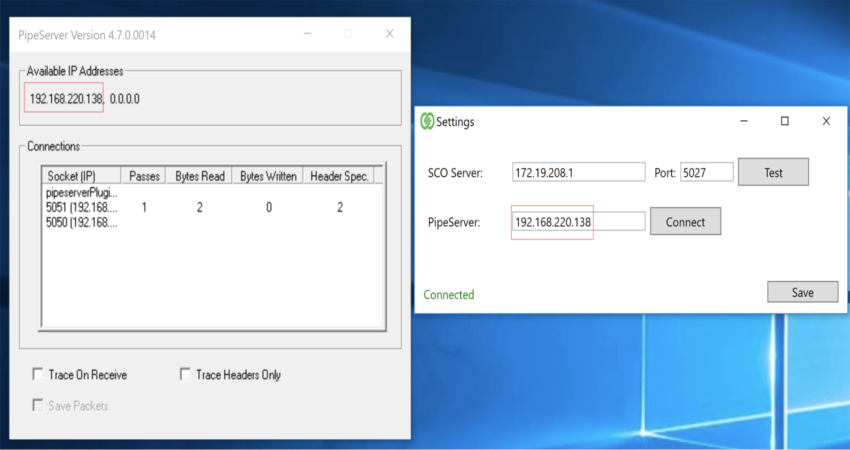Viewport: 850px width, 450px height.
Task: Save the settings with Save button
Action: [802, 292]
